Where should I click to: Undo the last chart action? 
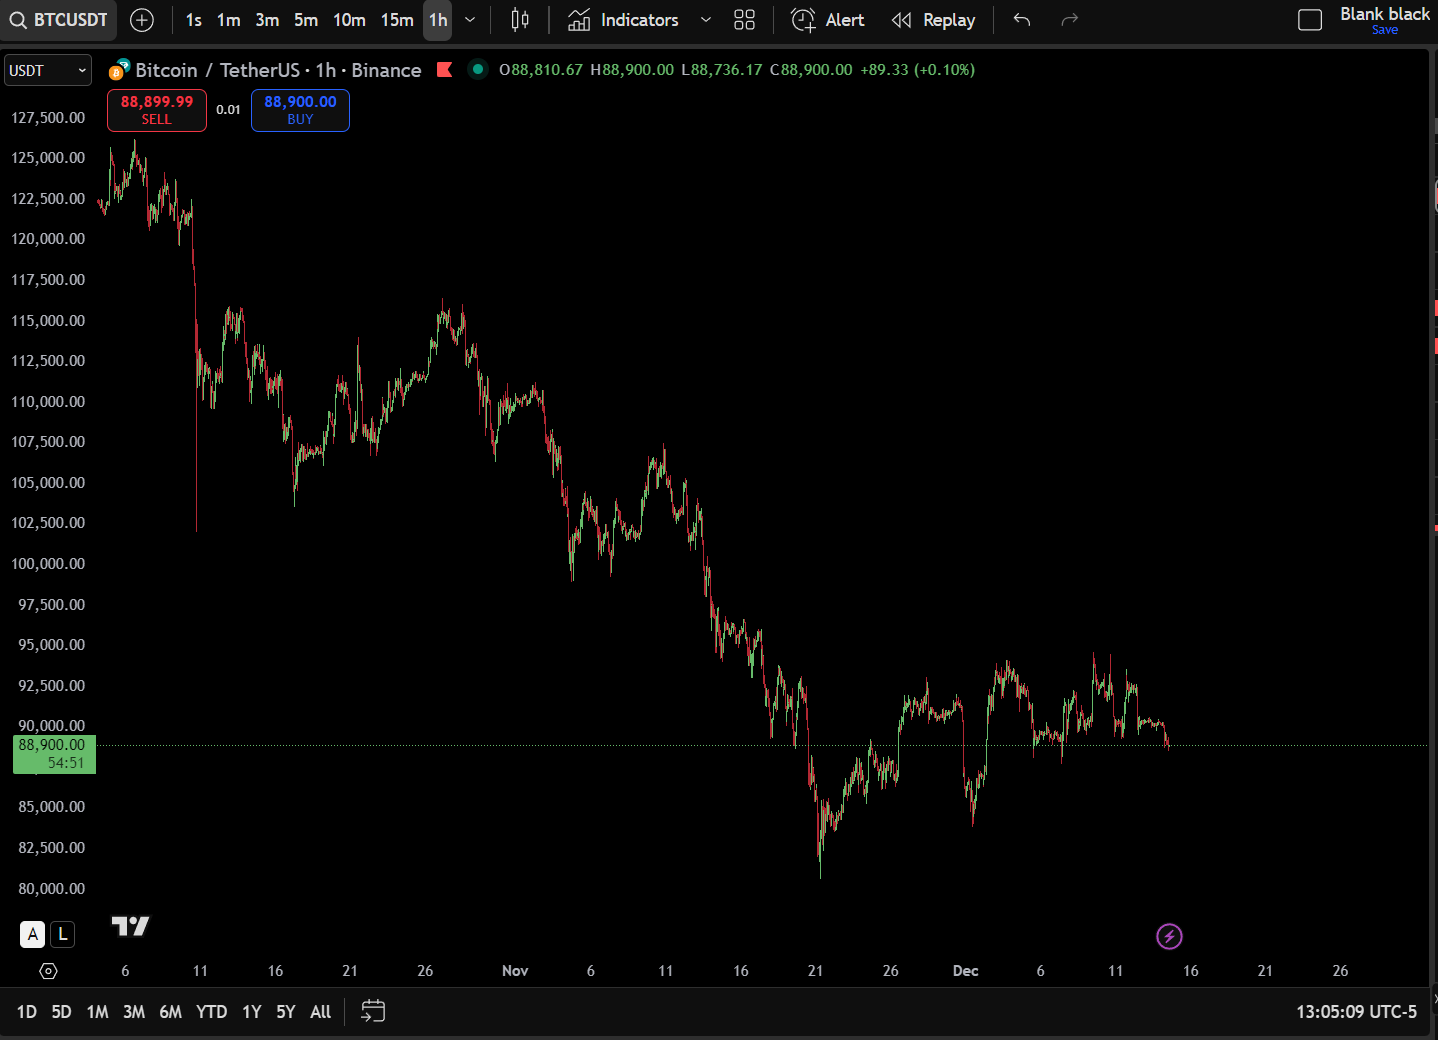1022,20
